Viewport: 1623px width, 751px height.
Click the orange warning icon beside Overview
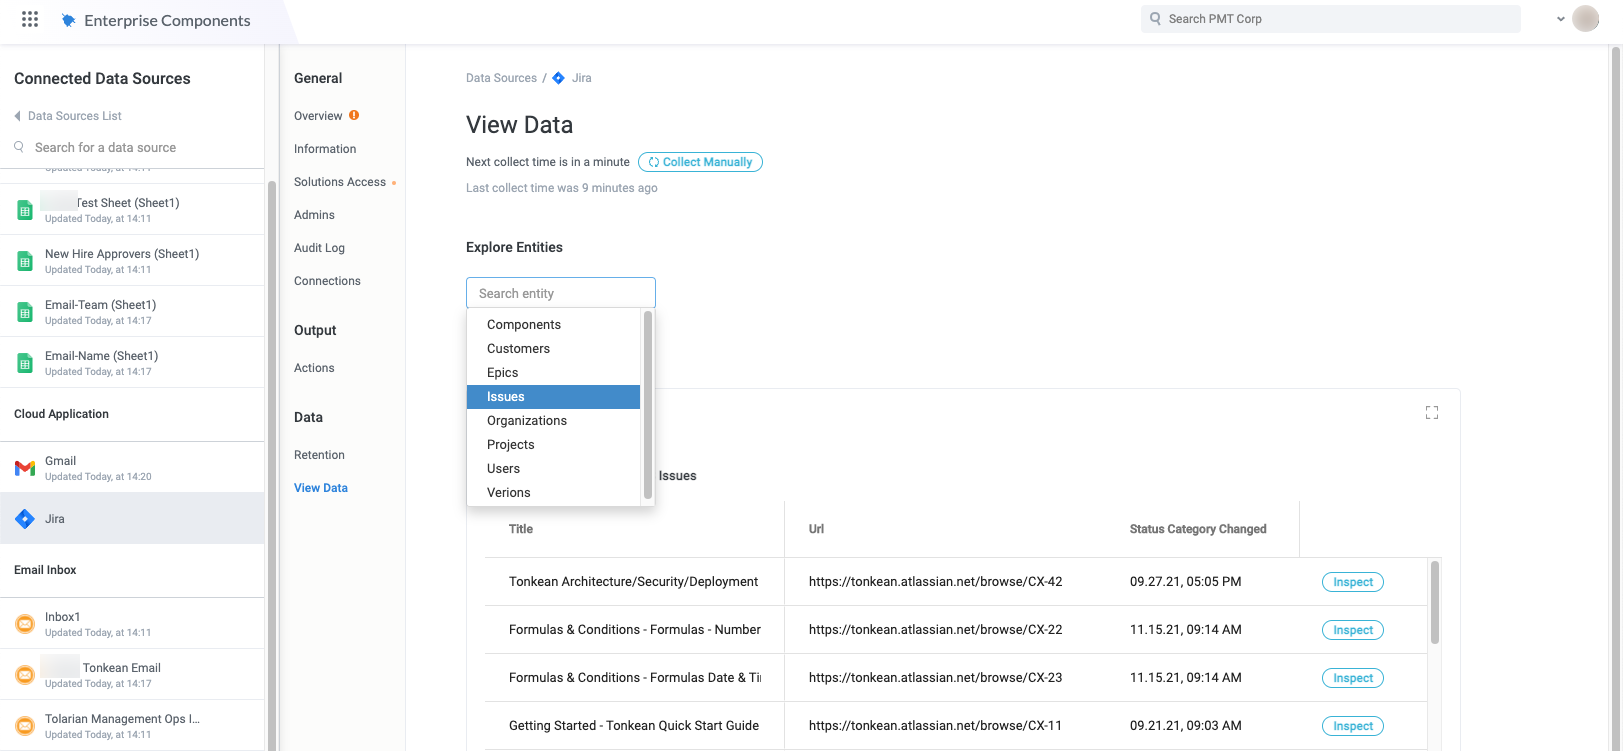[x=354, y=115]
